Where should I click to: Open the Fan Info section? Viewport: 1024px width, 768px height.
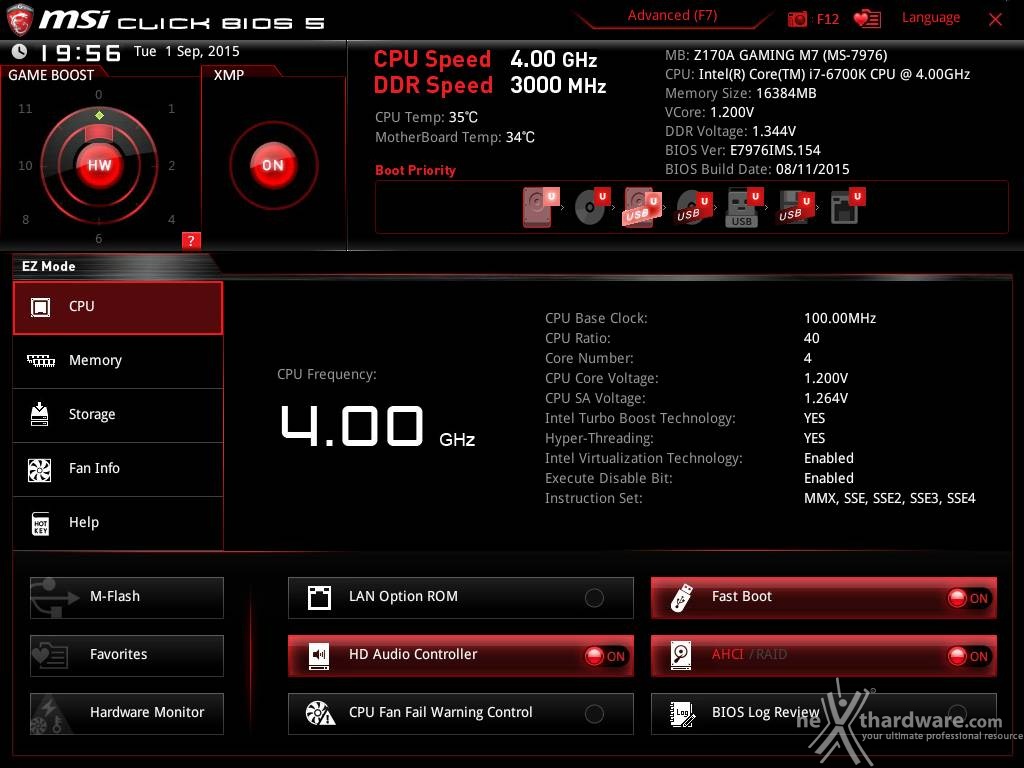(118, 470)
